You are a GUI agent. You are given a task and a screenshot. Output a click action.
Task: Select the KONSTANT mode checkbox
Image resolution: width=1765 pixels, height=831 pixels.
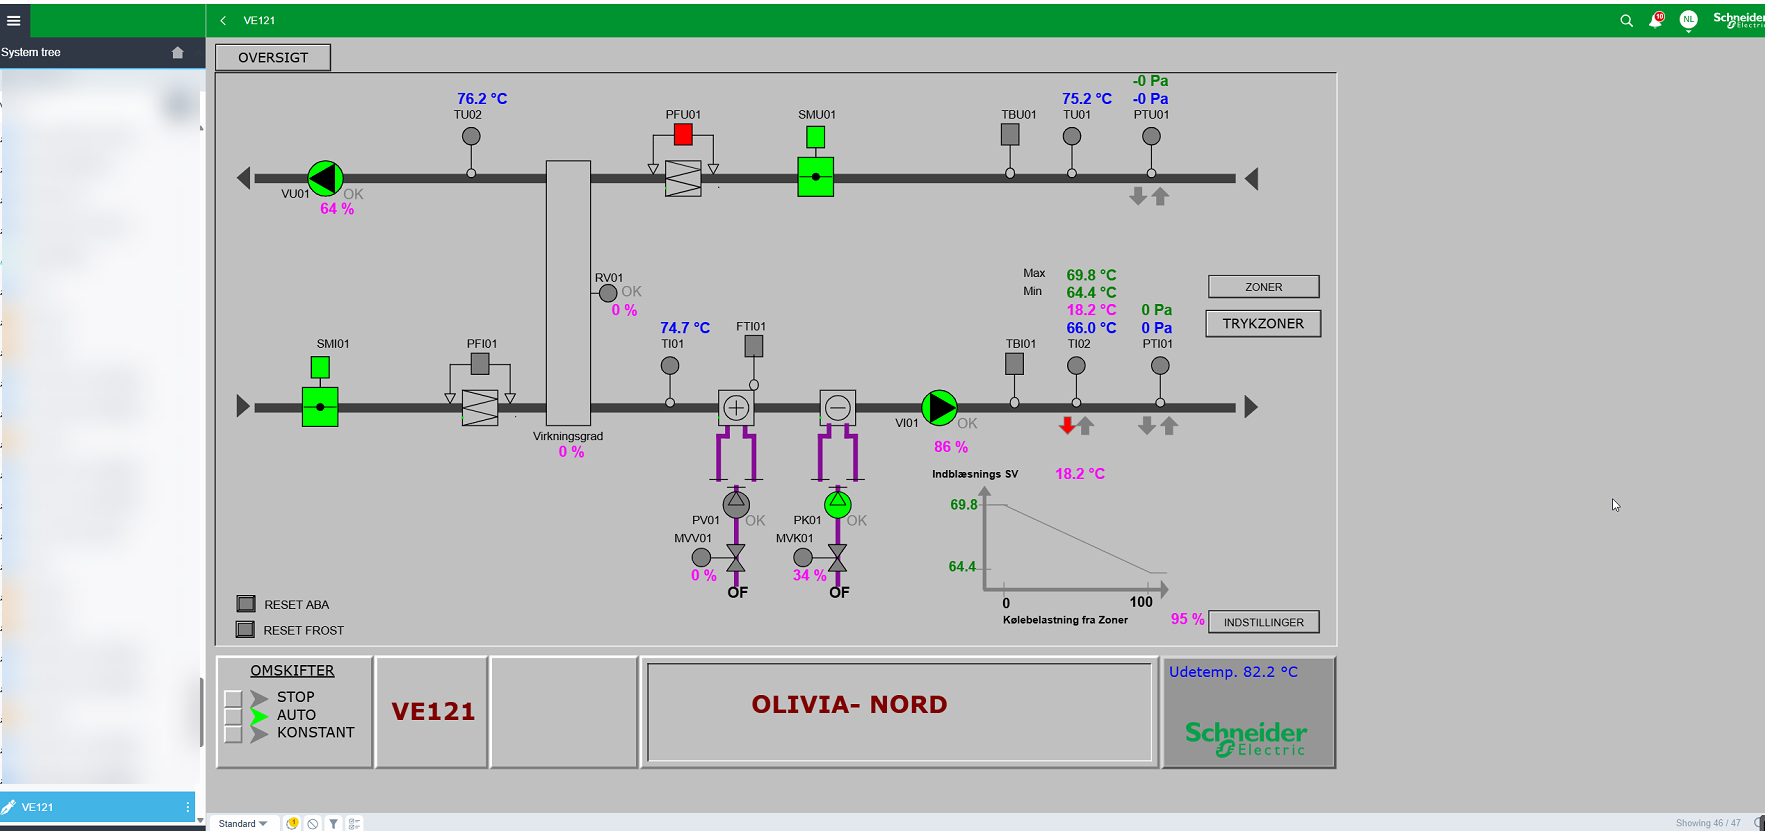pyautogui.click(x=233, y=734)
